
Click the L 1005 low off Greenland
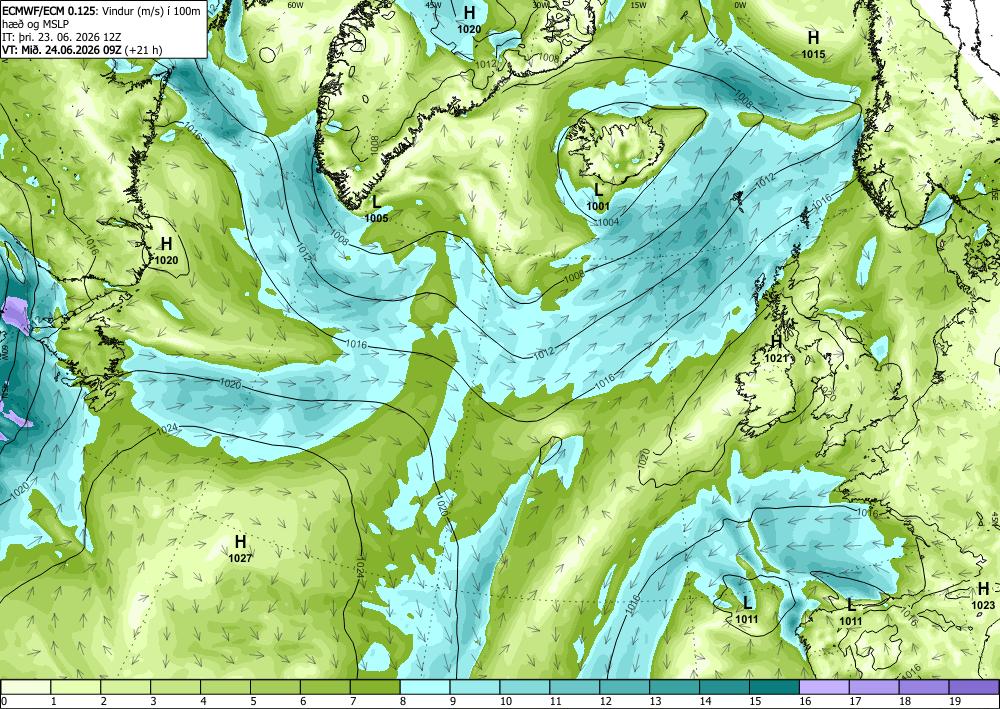pos(376,209)
